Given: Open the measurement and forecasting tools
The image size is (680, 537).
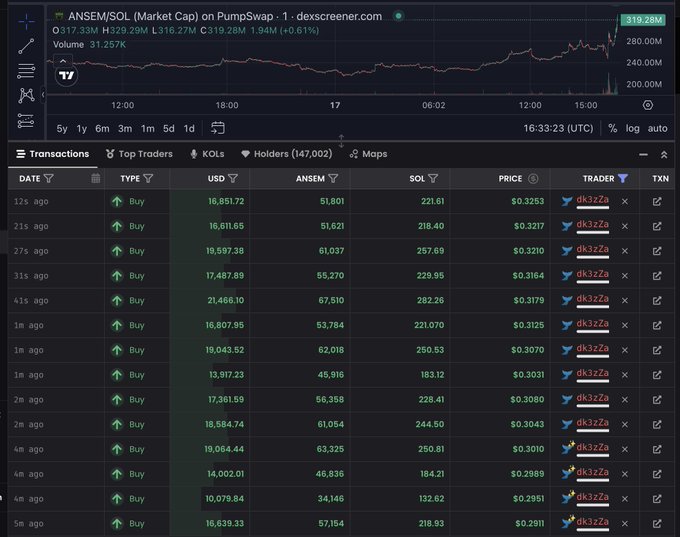Looking at the screenshot, I should pos(26,121).
